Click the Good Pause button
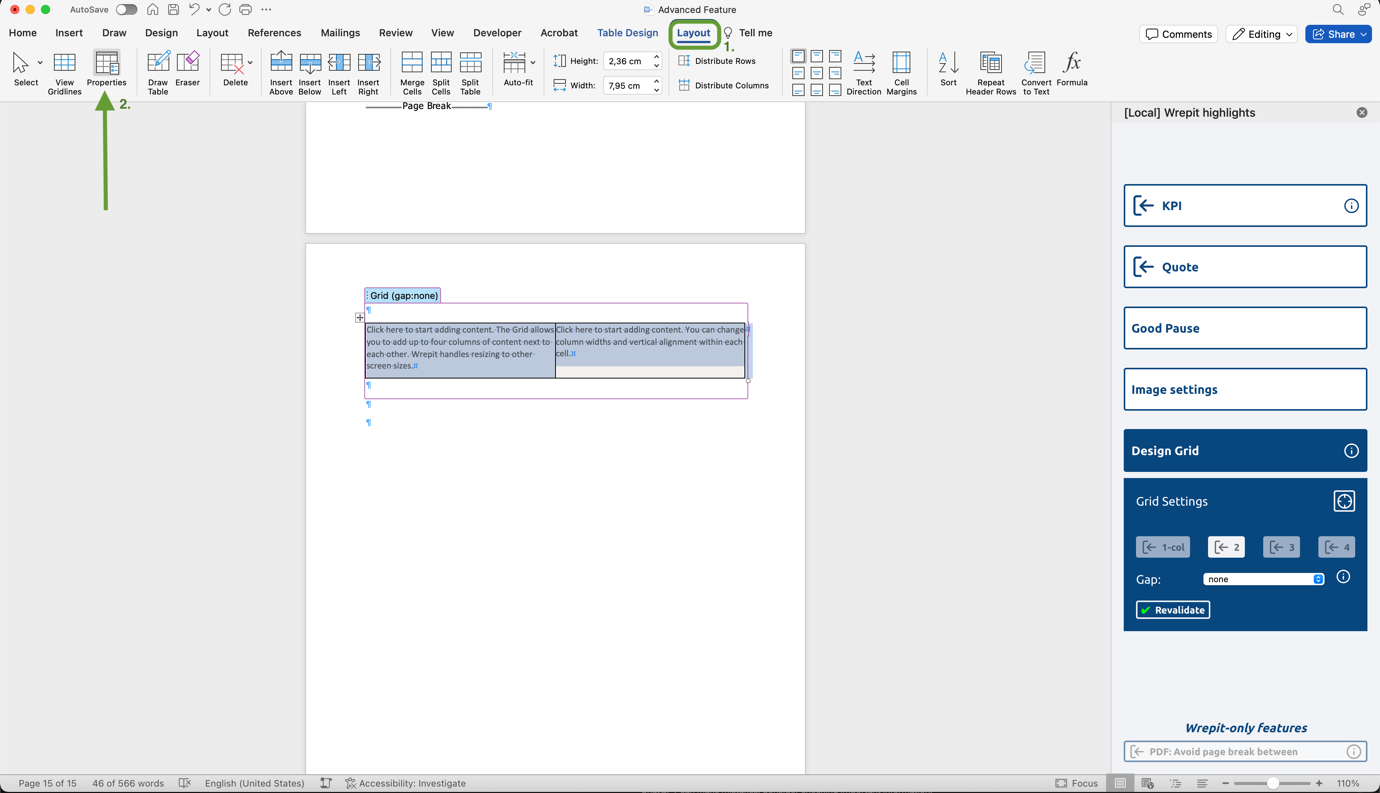 coord(1245,328)
